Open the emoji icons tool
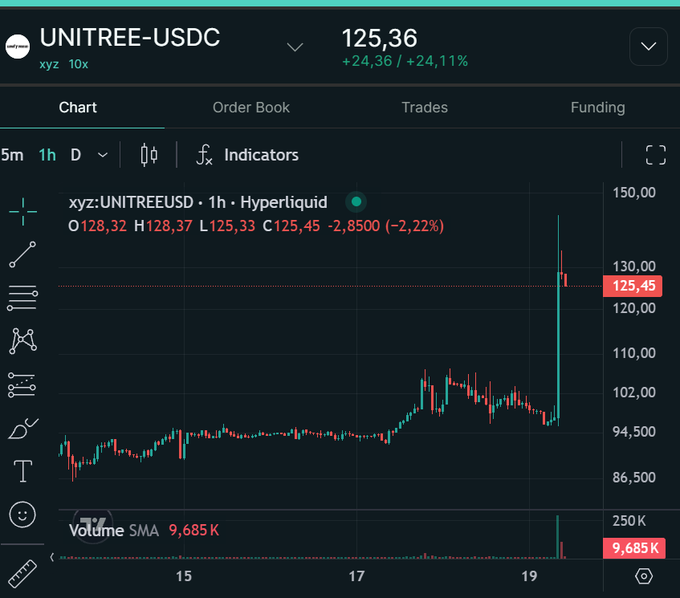 click(x=22, y=515)
